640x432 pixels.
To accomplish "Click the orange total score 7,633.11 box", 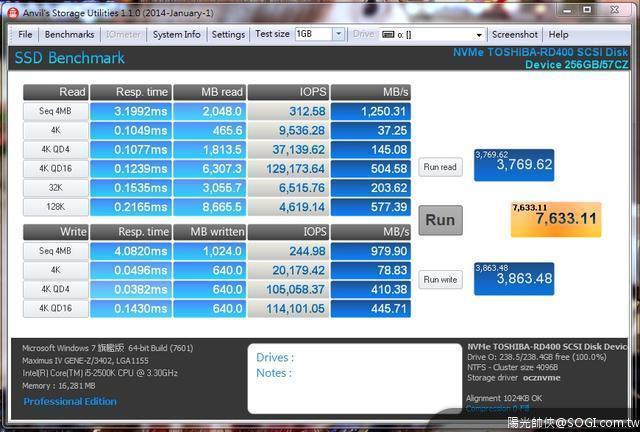I will 554,219.
